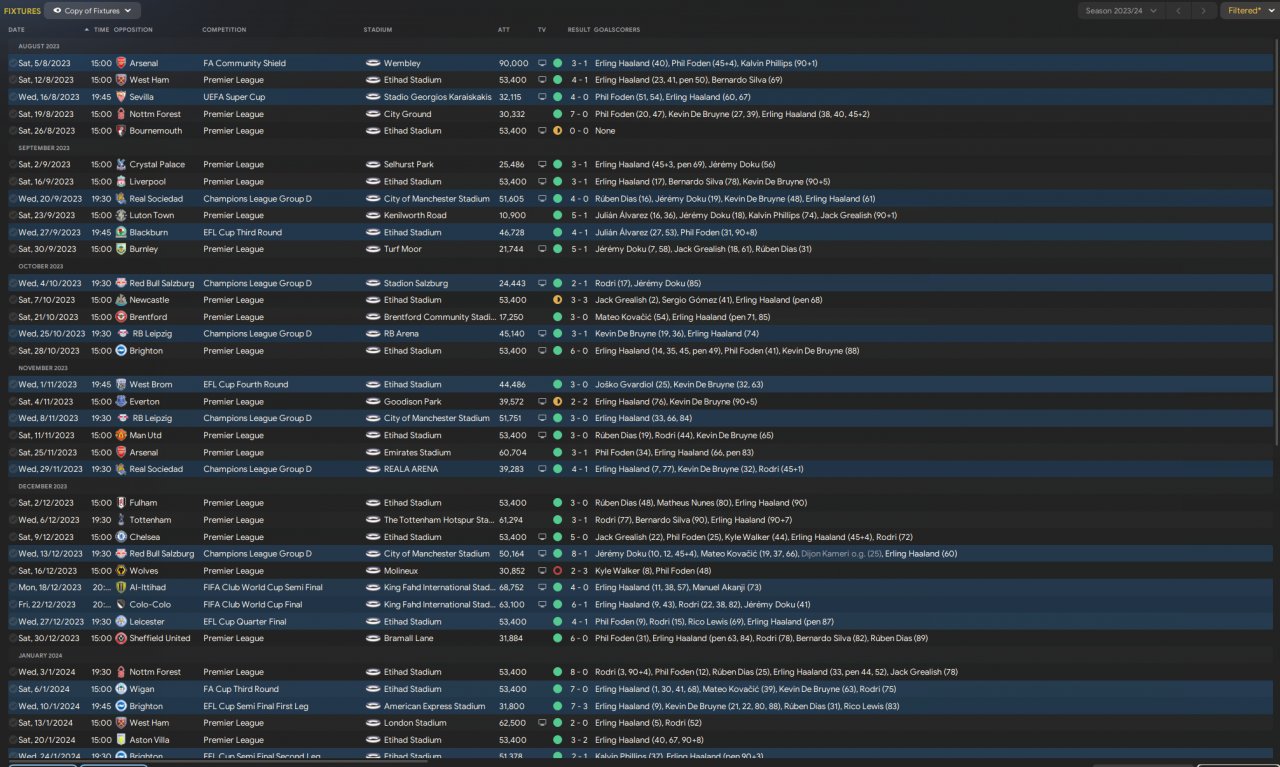Click the Wolves club badge
Image resolution: width=1280 pixels, height=767 pixels.
(x=121, y=571)
